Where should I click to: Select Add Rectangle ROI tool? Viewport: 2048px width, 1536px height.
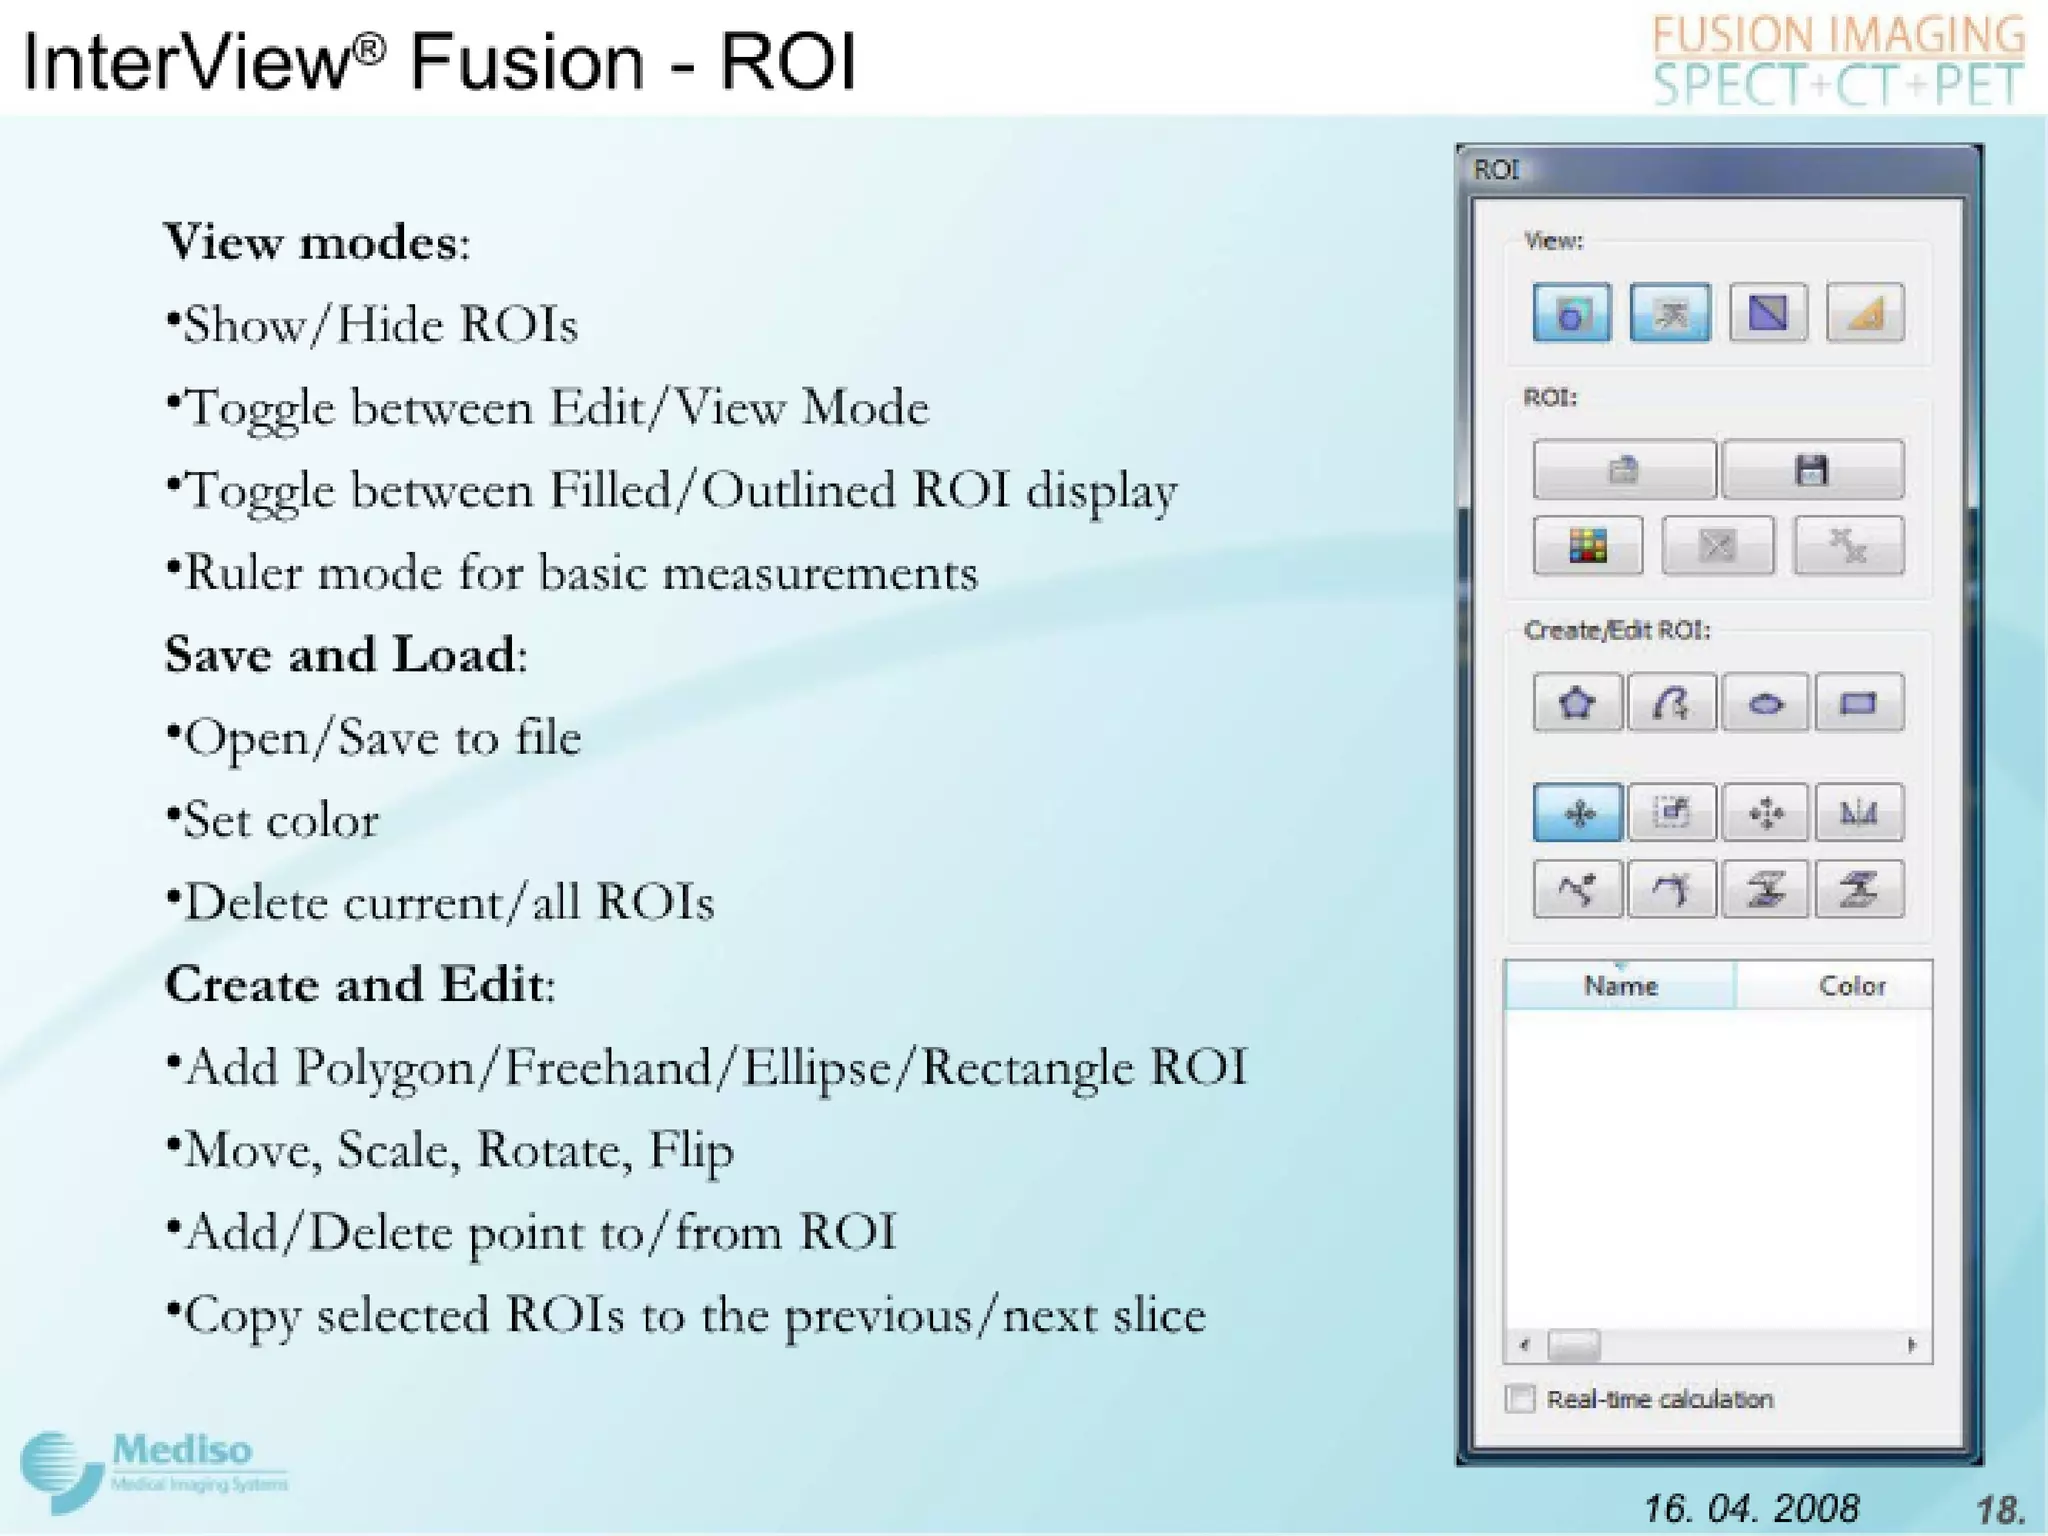(1859, 703)
